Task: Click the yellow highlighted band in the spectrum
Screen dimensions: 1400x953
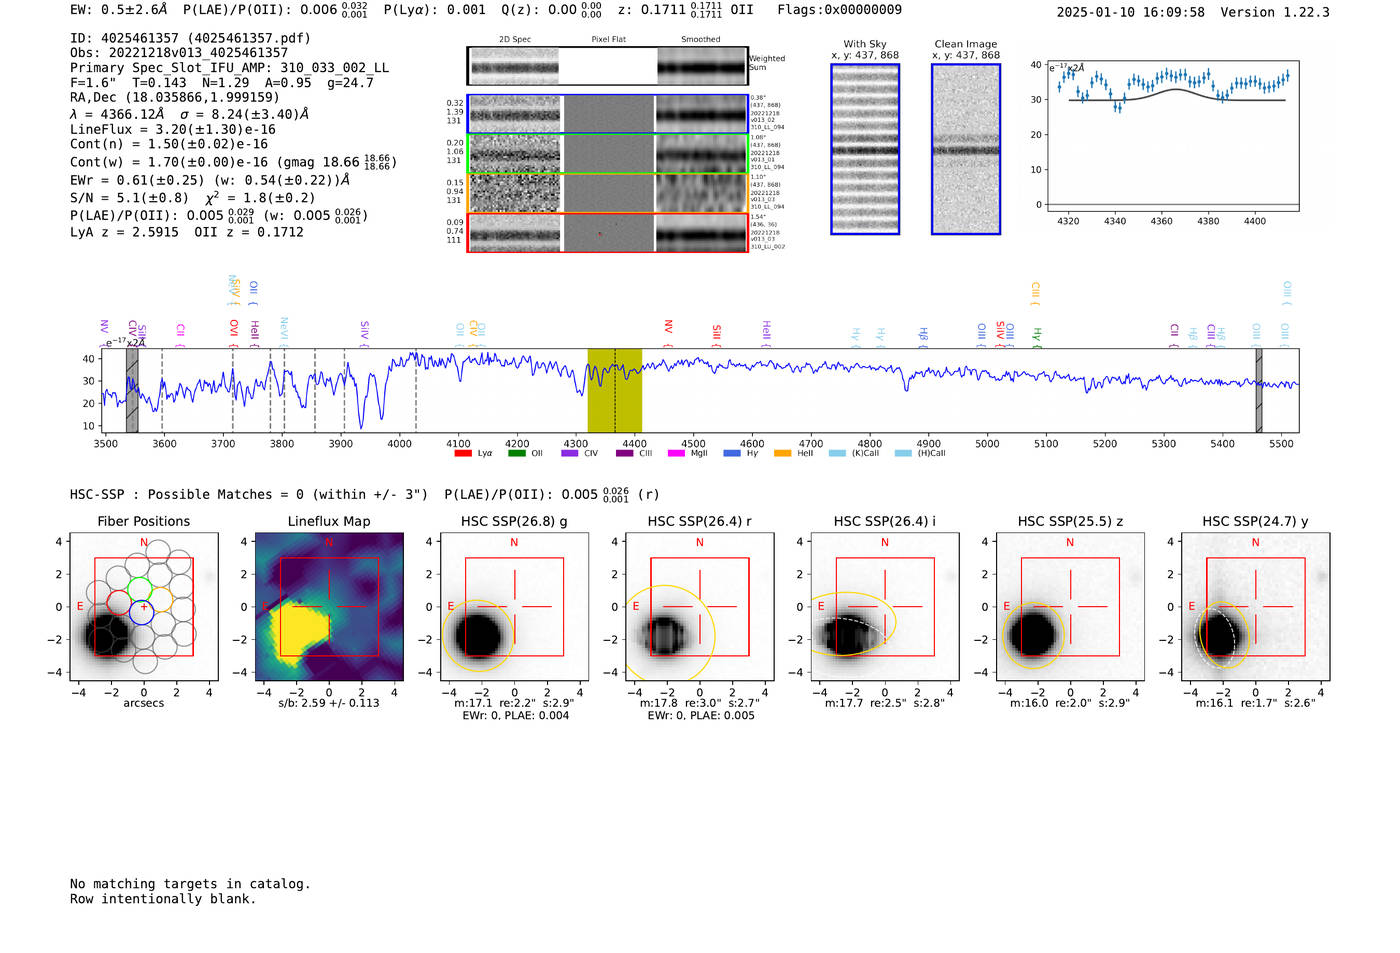Action: tap(615, 390)
